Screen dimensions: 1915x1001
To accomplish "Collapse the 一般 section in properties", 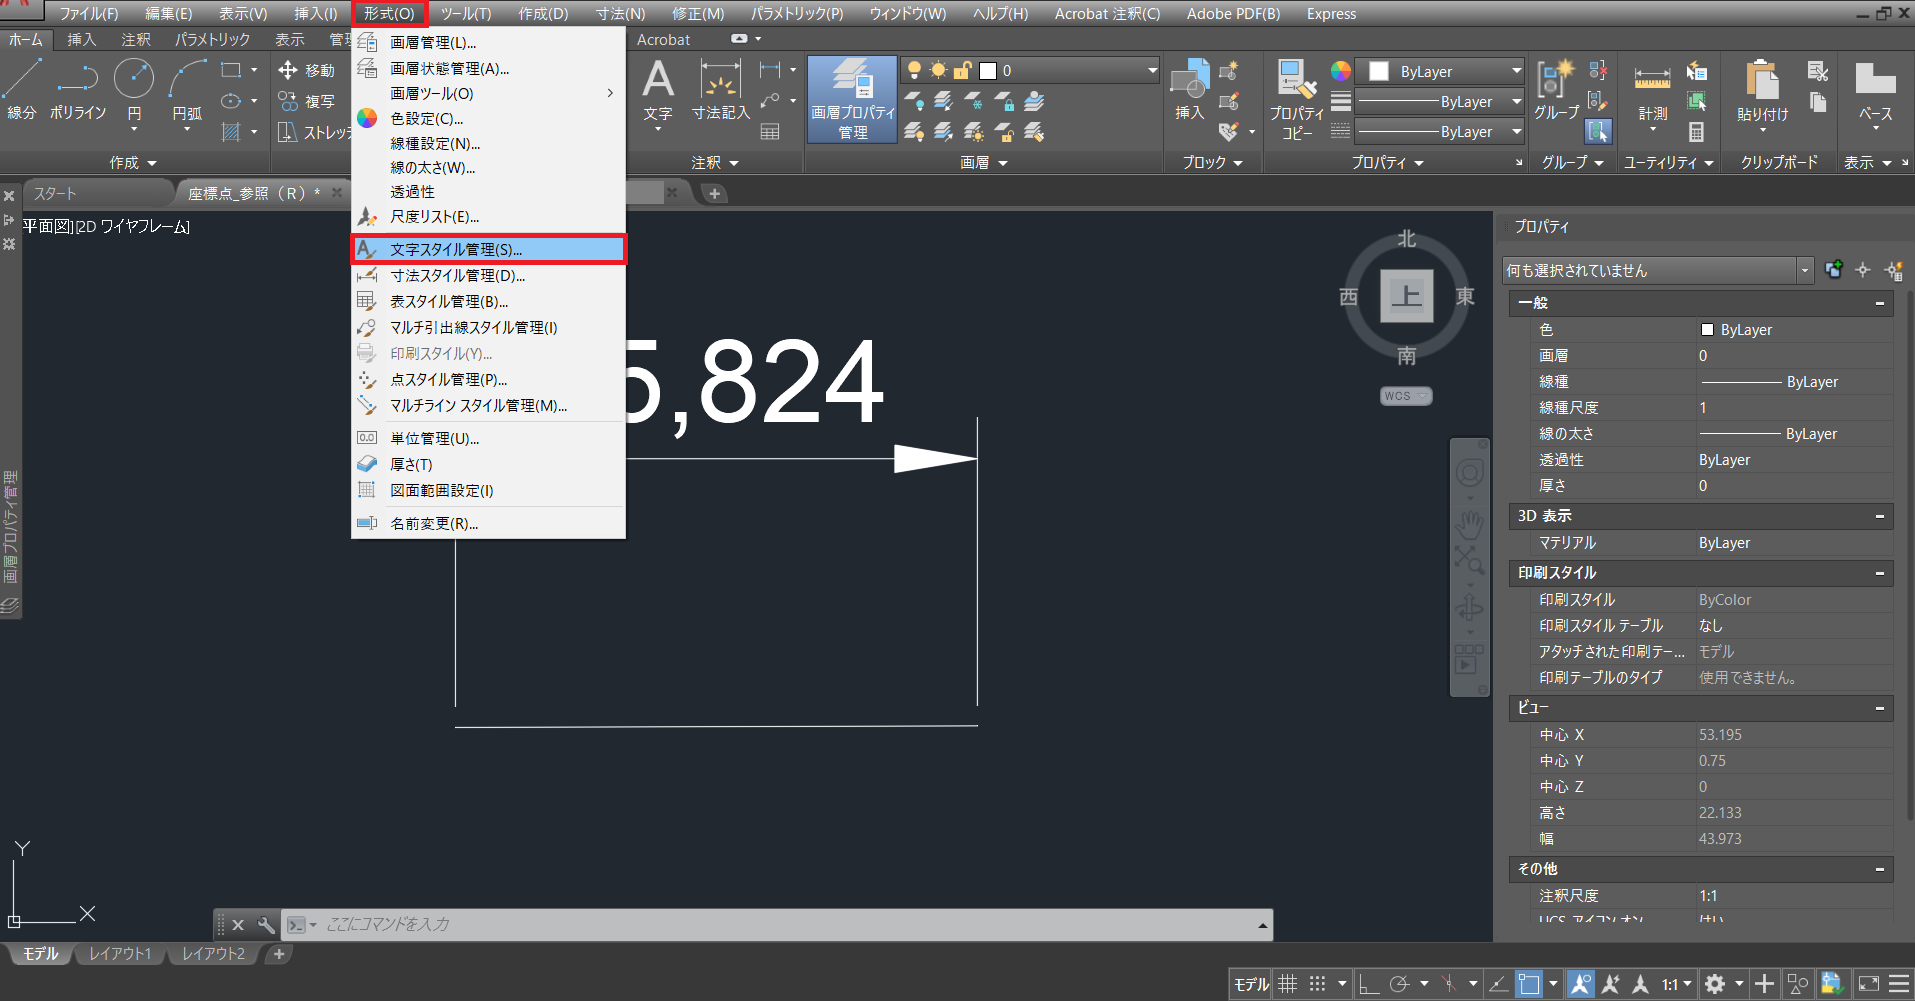I will [1880, 303].
